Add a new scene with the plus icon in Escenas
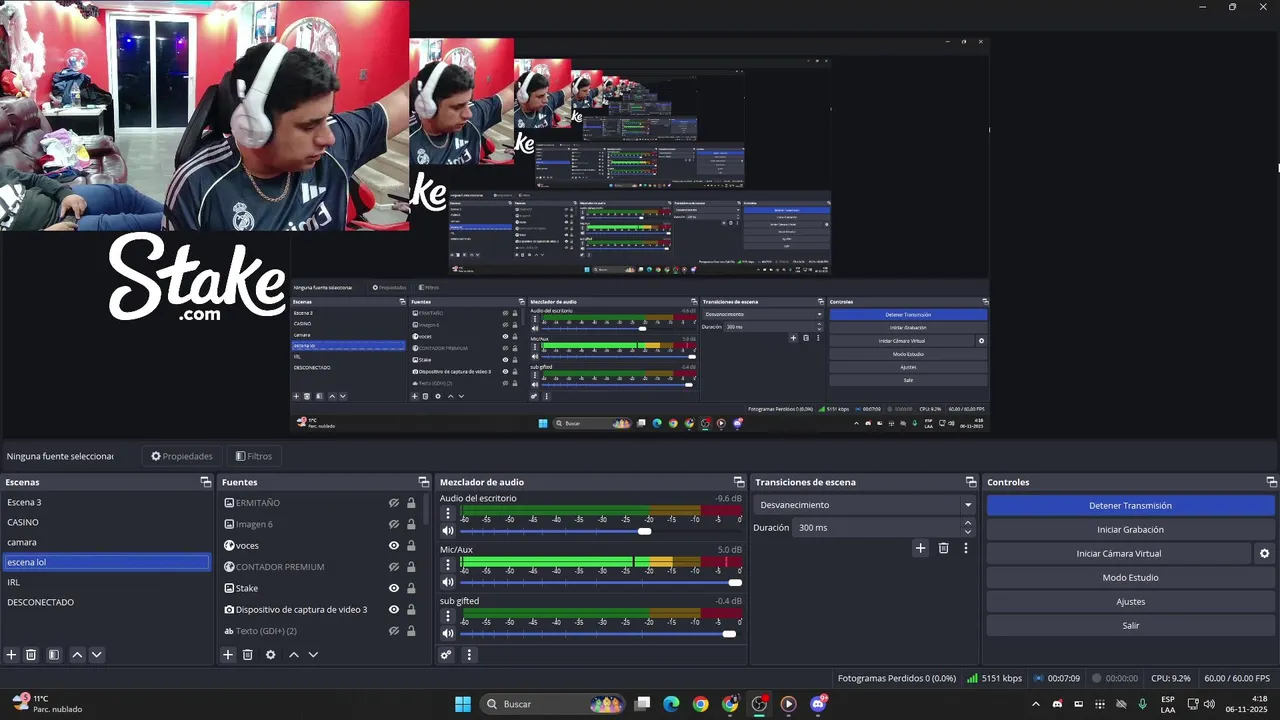The height and width of the screenshot is (720, 1280). pos(12,655)
